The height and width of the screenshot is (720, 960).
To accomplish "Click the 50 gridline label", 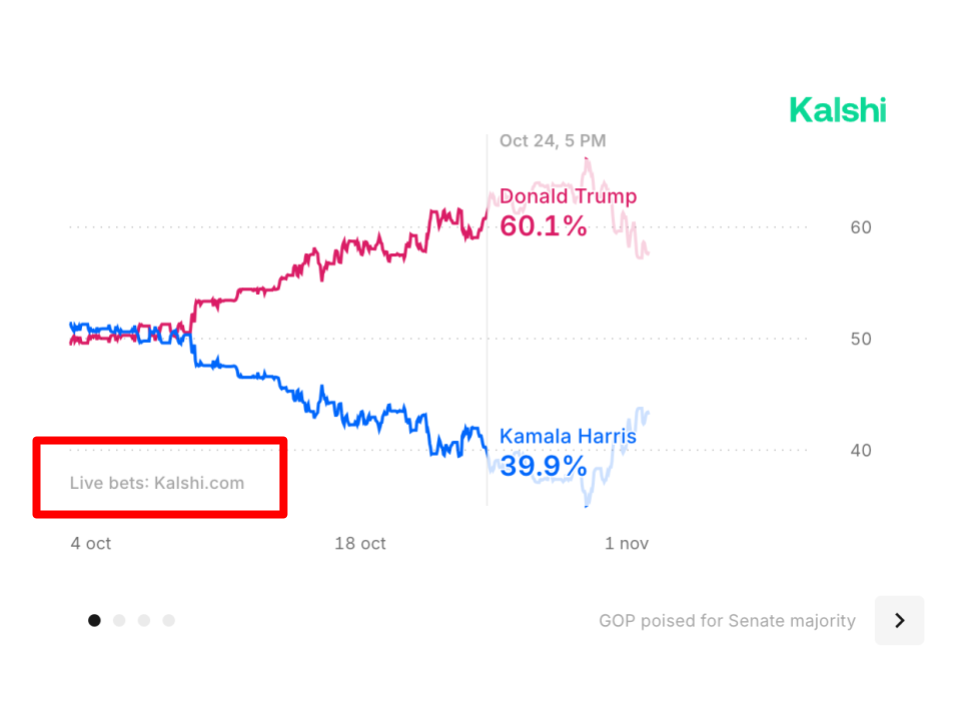I will [860, 339].
